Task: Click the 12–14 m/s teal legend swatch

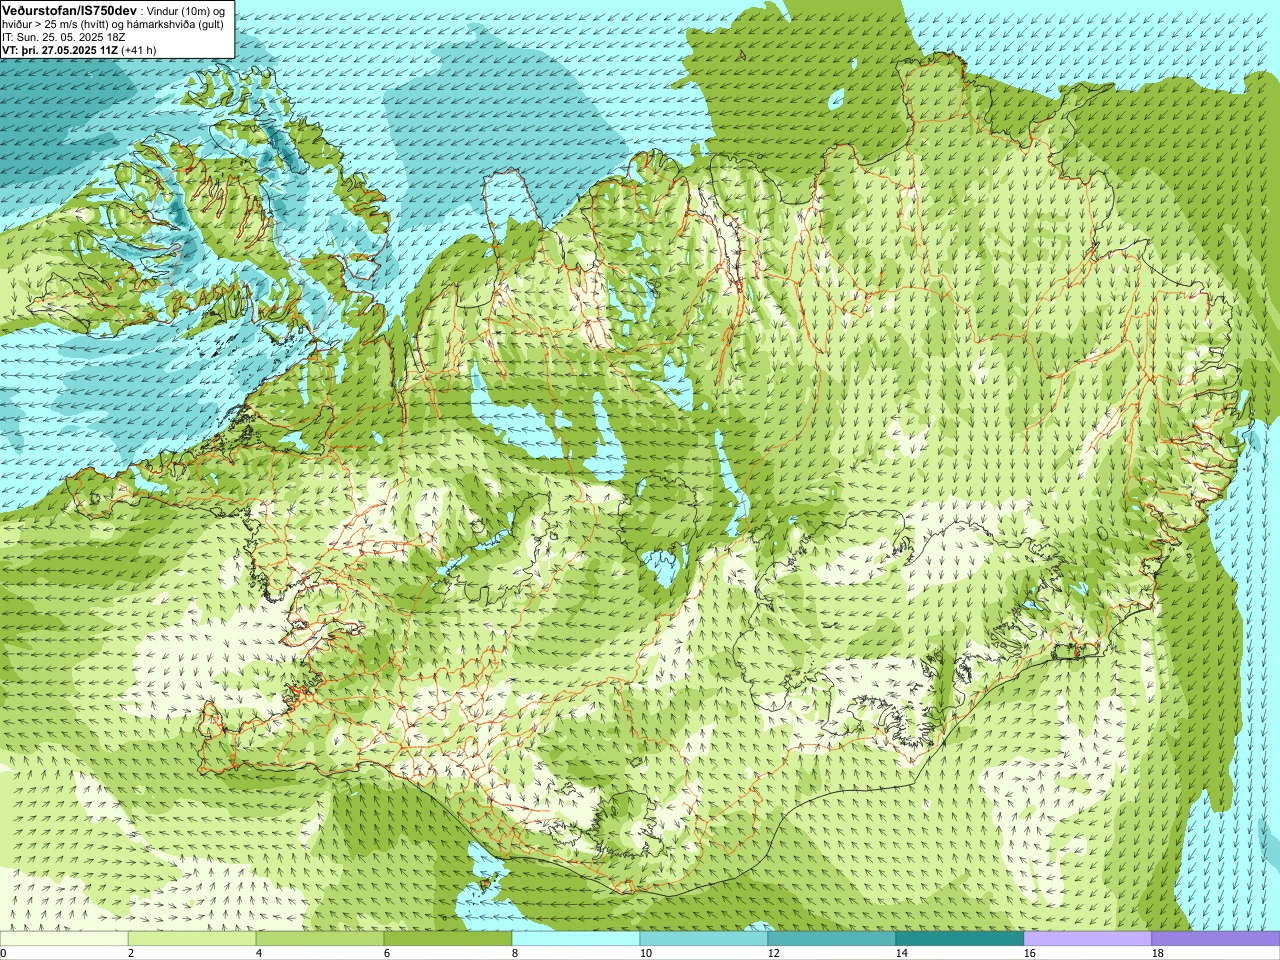Action: click(832, 939)
